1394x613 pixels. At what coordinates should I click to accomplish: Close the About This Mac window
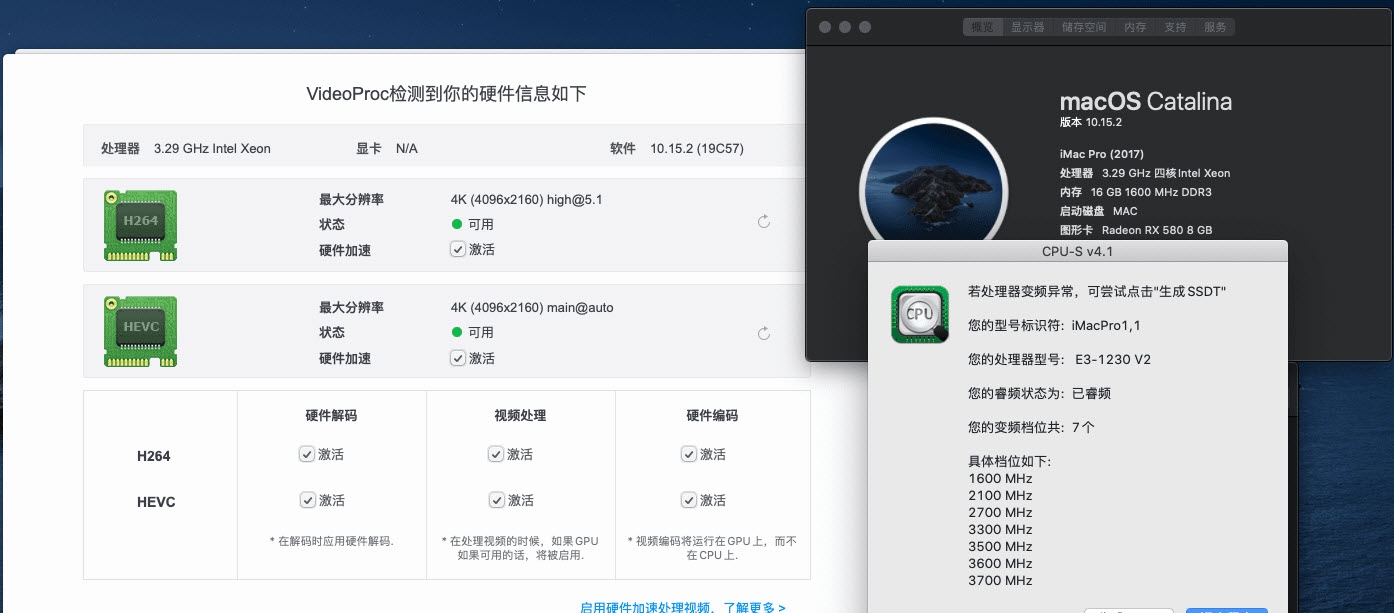825,27
